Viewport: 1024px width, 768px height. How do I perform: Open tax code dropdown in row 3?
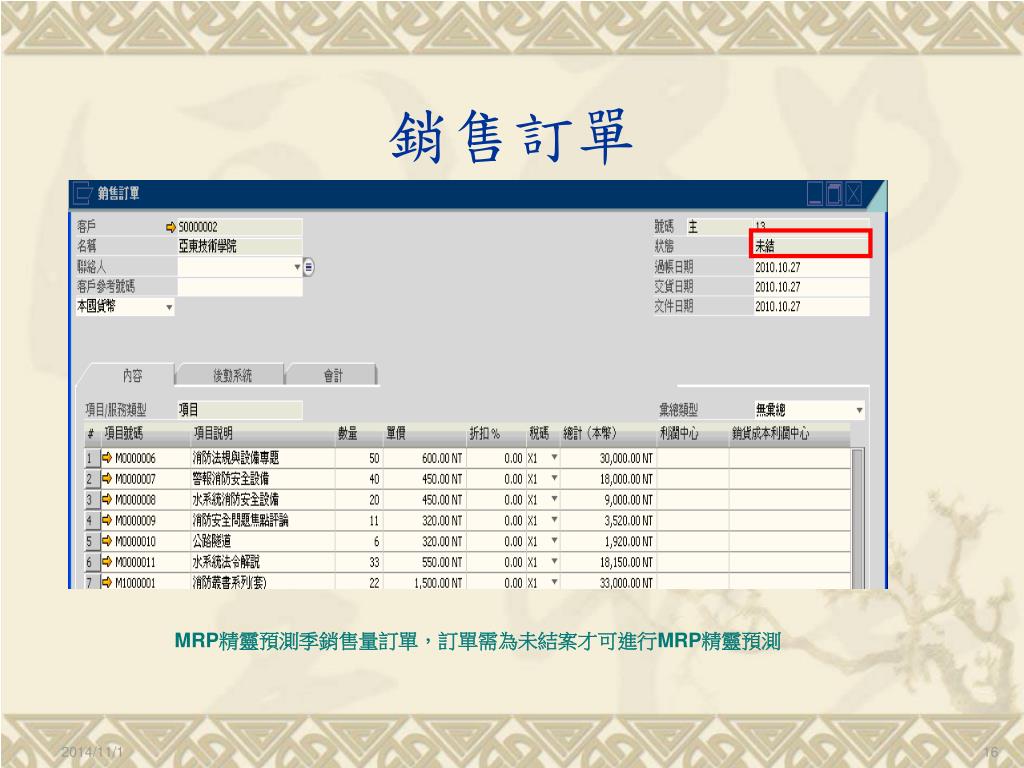click(554, 500)
